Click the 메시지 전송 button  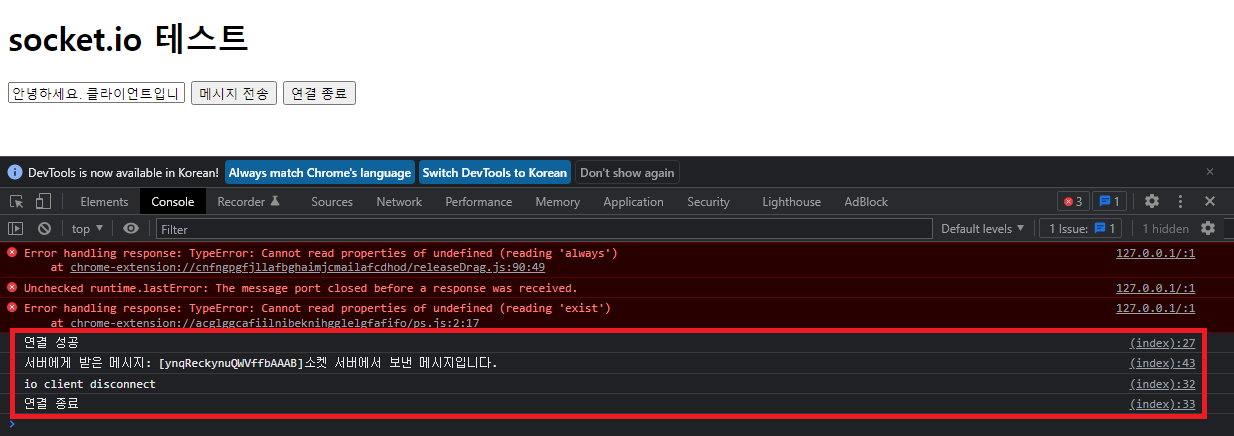(234, 93)
